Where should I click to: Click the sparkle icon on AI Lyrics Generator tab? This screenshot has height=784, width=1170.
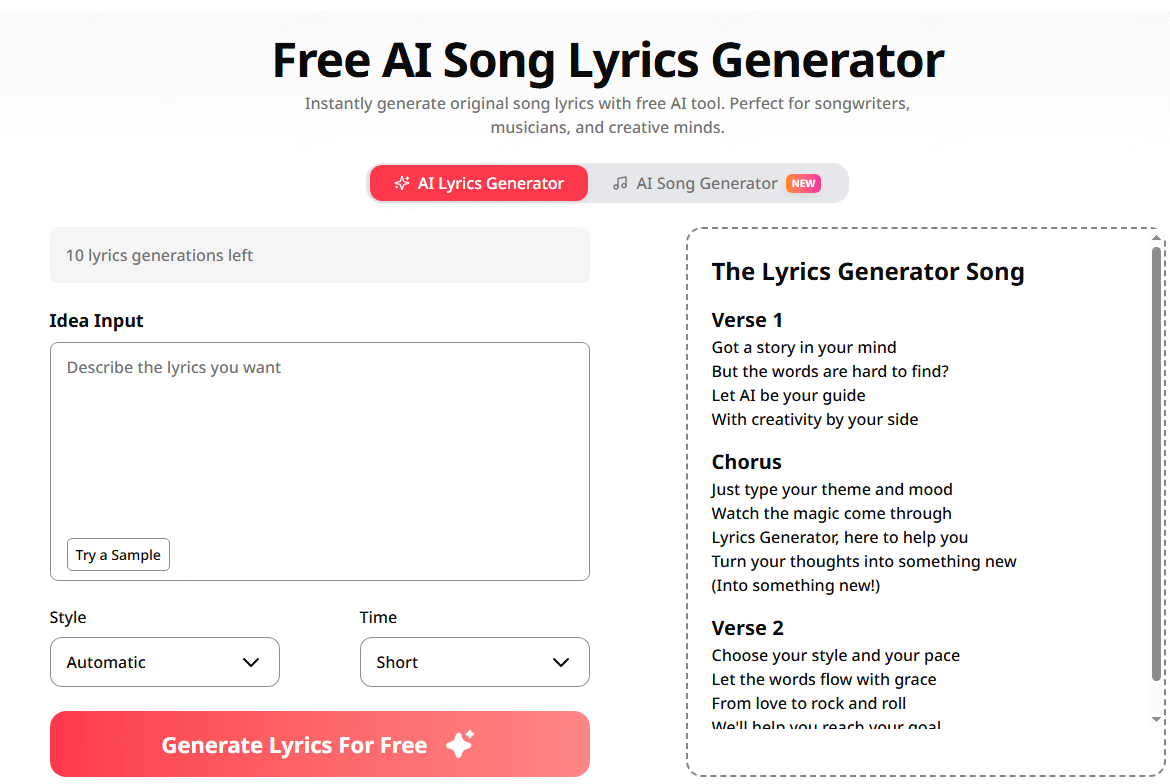coord(402,183)
